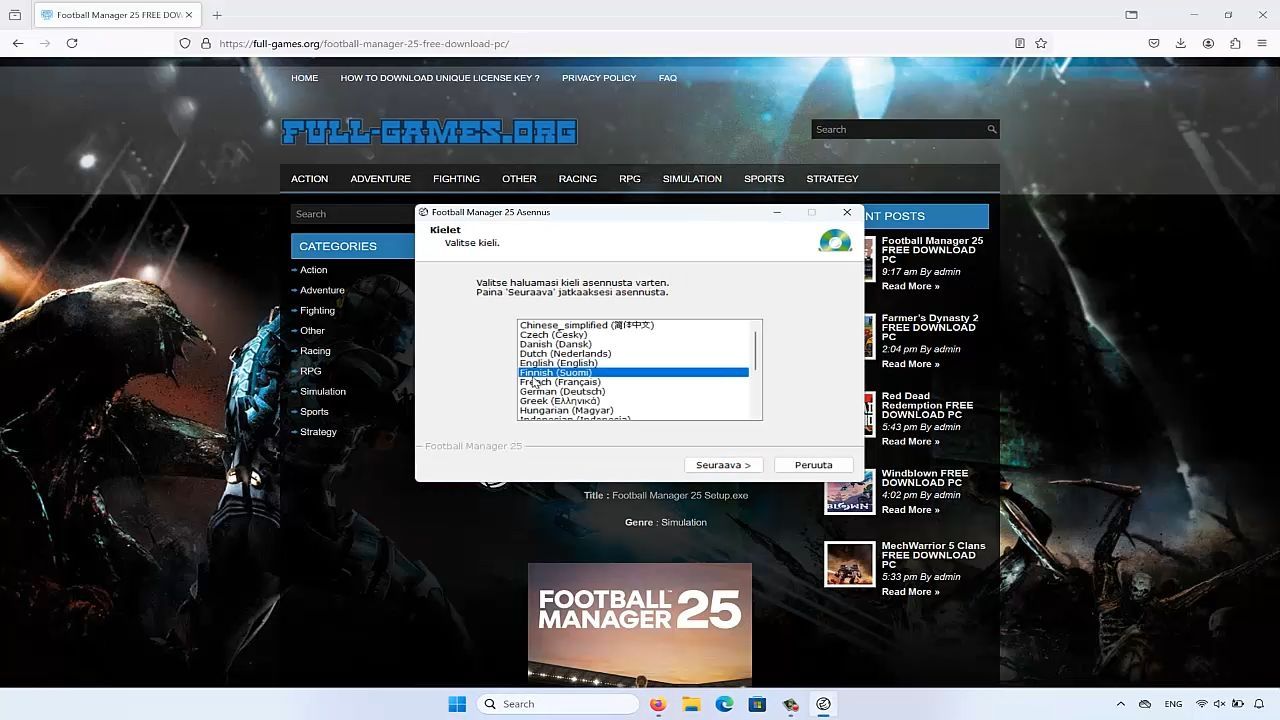Click the Peruuta button in the installer
Viewport: 1280px width, 720px height.
point(813,465)
